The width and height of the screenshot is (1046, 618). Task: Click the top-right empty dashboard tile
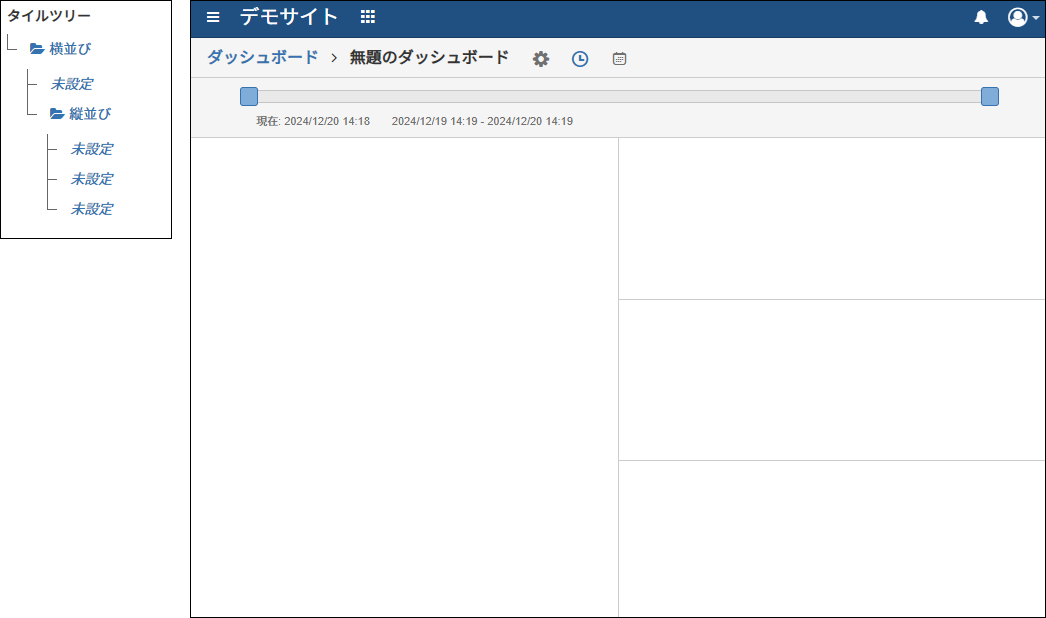(832, 218)
